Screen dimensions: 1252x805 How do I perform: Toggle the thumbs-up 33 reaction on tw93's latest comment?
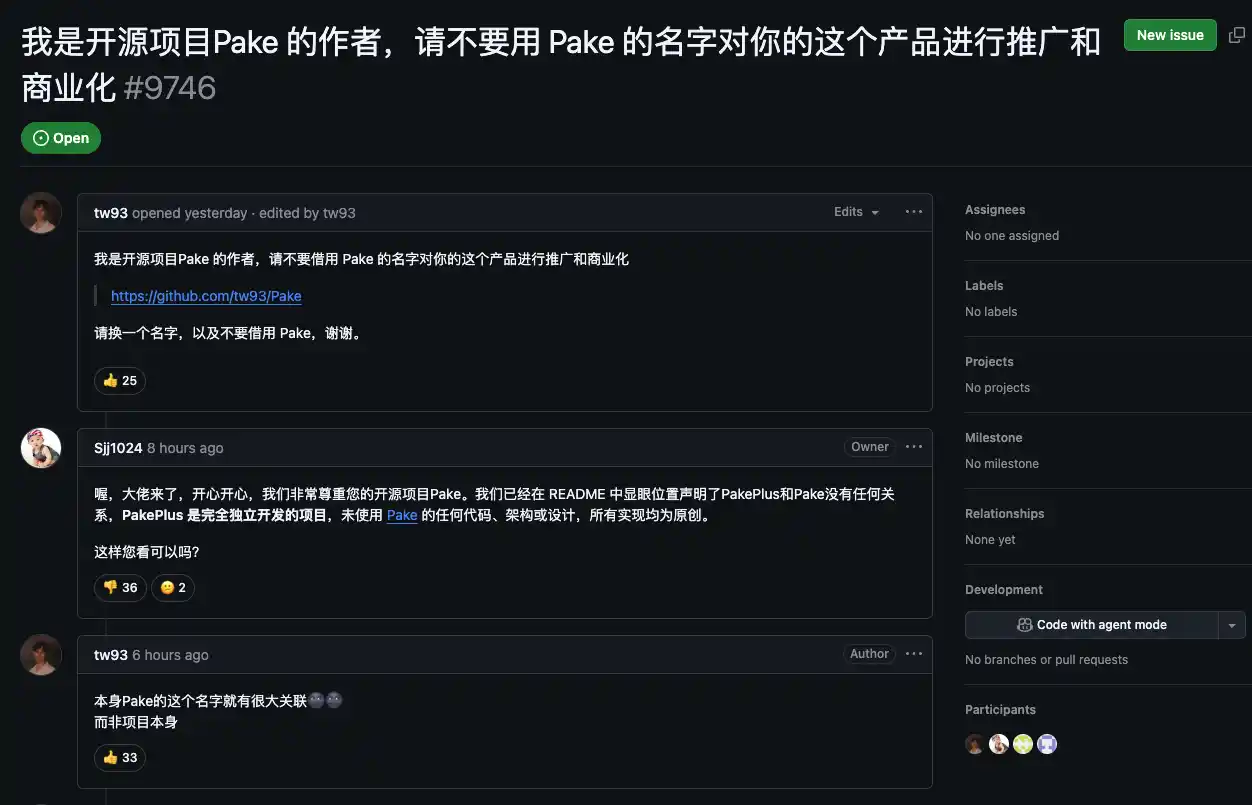[x=119, y=757]
